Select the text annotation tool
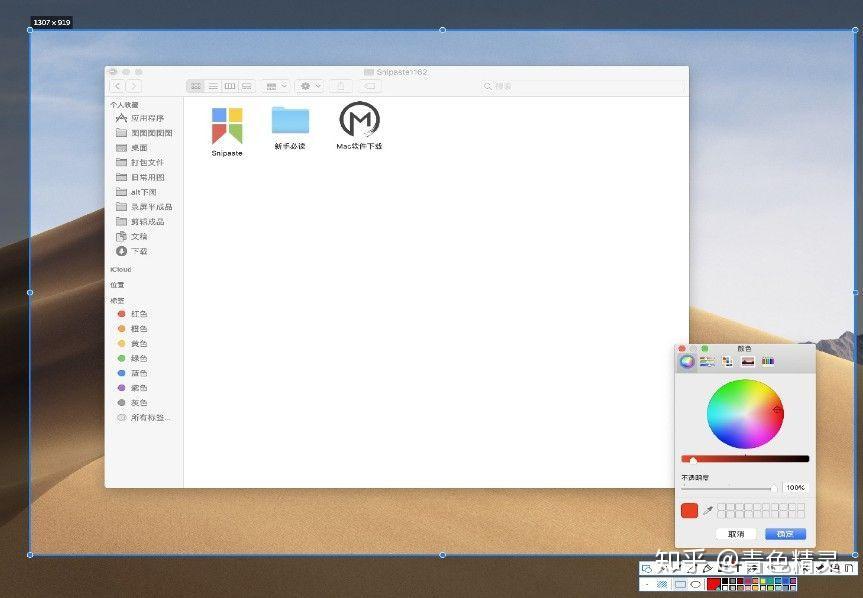 pyautogui.click(x=738, y=568)
